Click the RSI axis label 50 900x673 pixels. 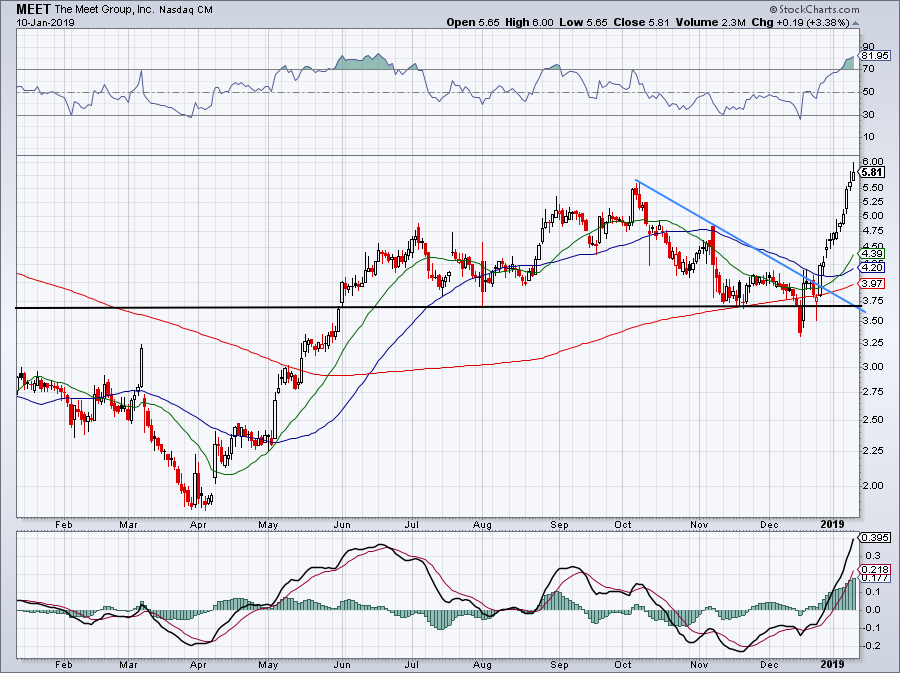point(869,92)
